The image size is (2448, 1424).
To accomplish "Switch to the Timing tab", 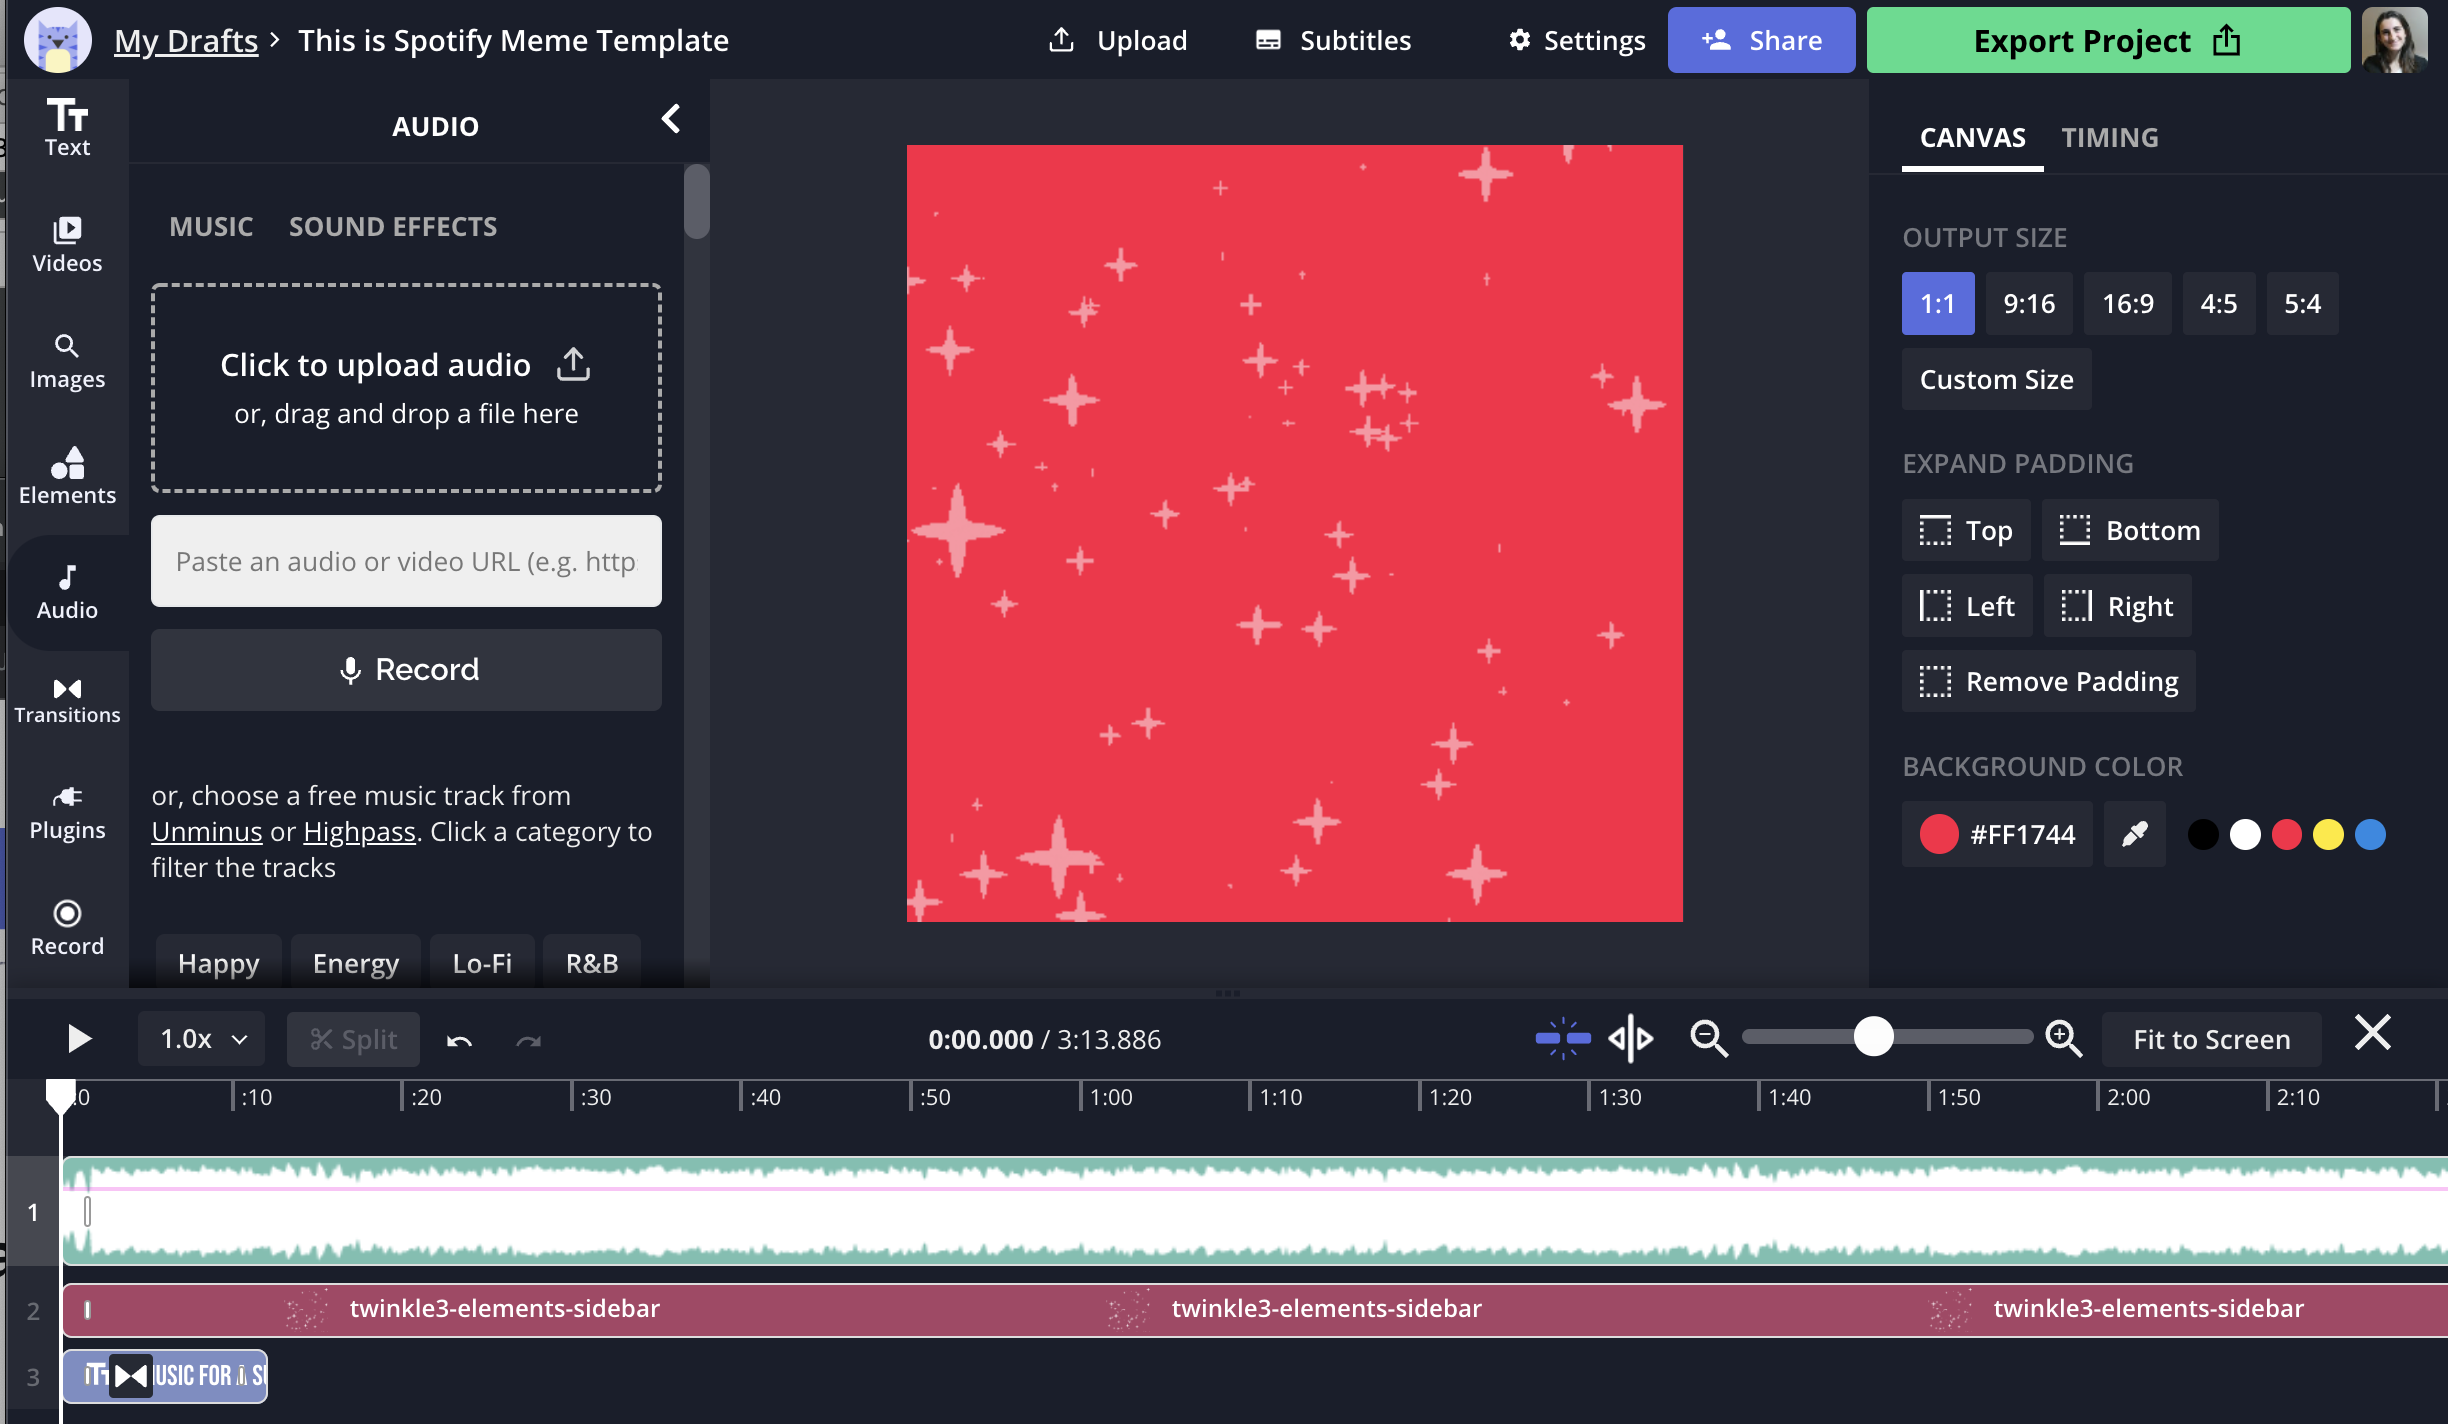I will click(2109, 137).
